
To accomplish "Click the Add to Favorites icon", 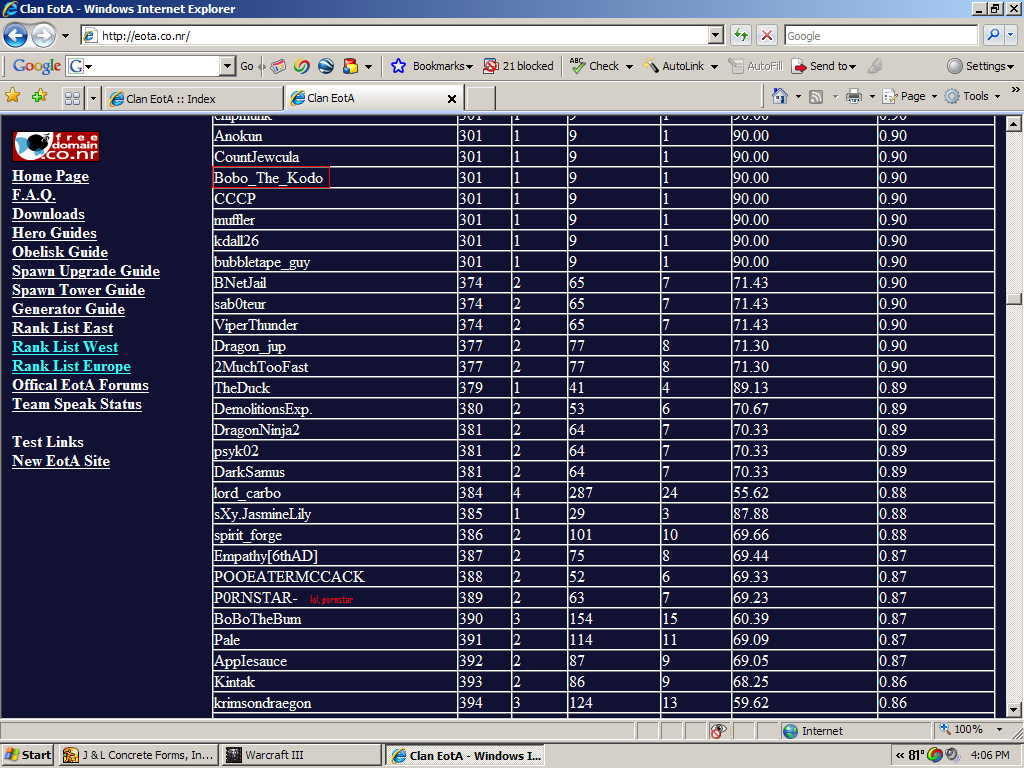I will pos(39,97).
